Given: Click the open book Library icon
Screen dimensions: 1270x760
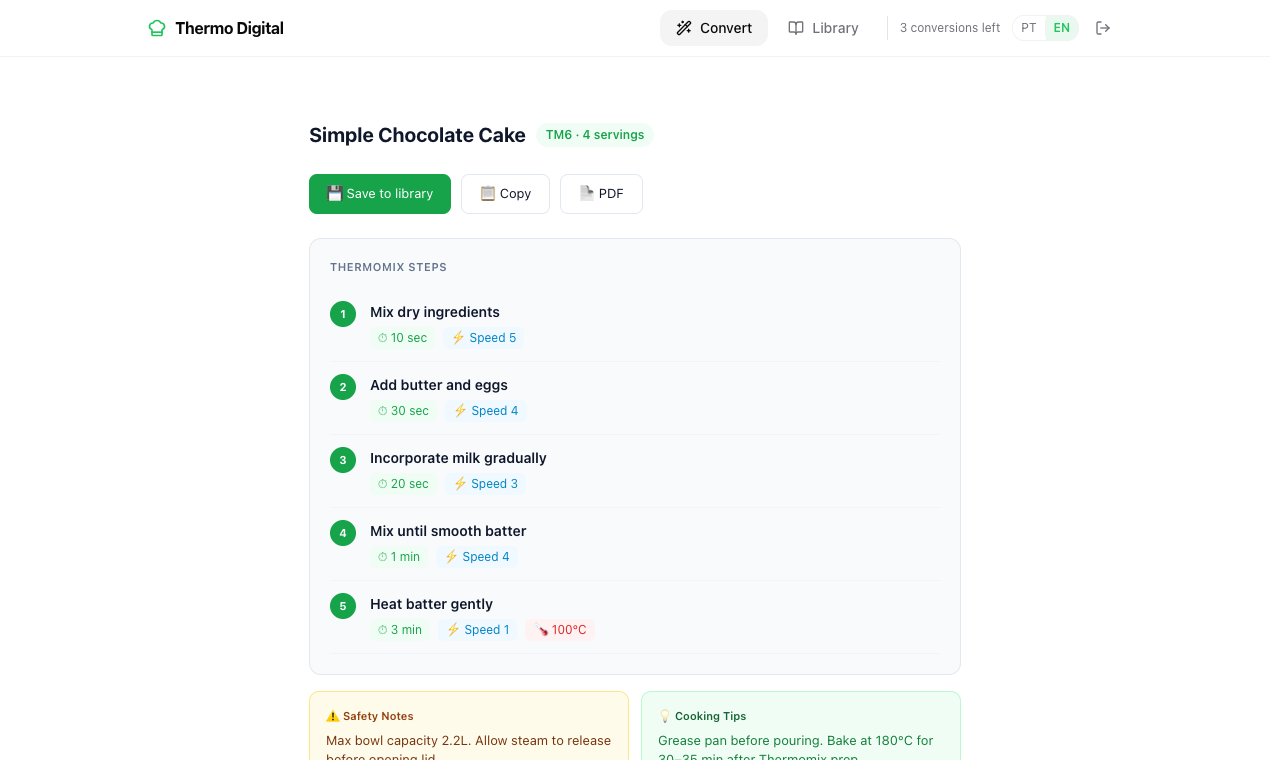Looking at the screenshot, I should tap(796, 28).
